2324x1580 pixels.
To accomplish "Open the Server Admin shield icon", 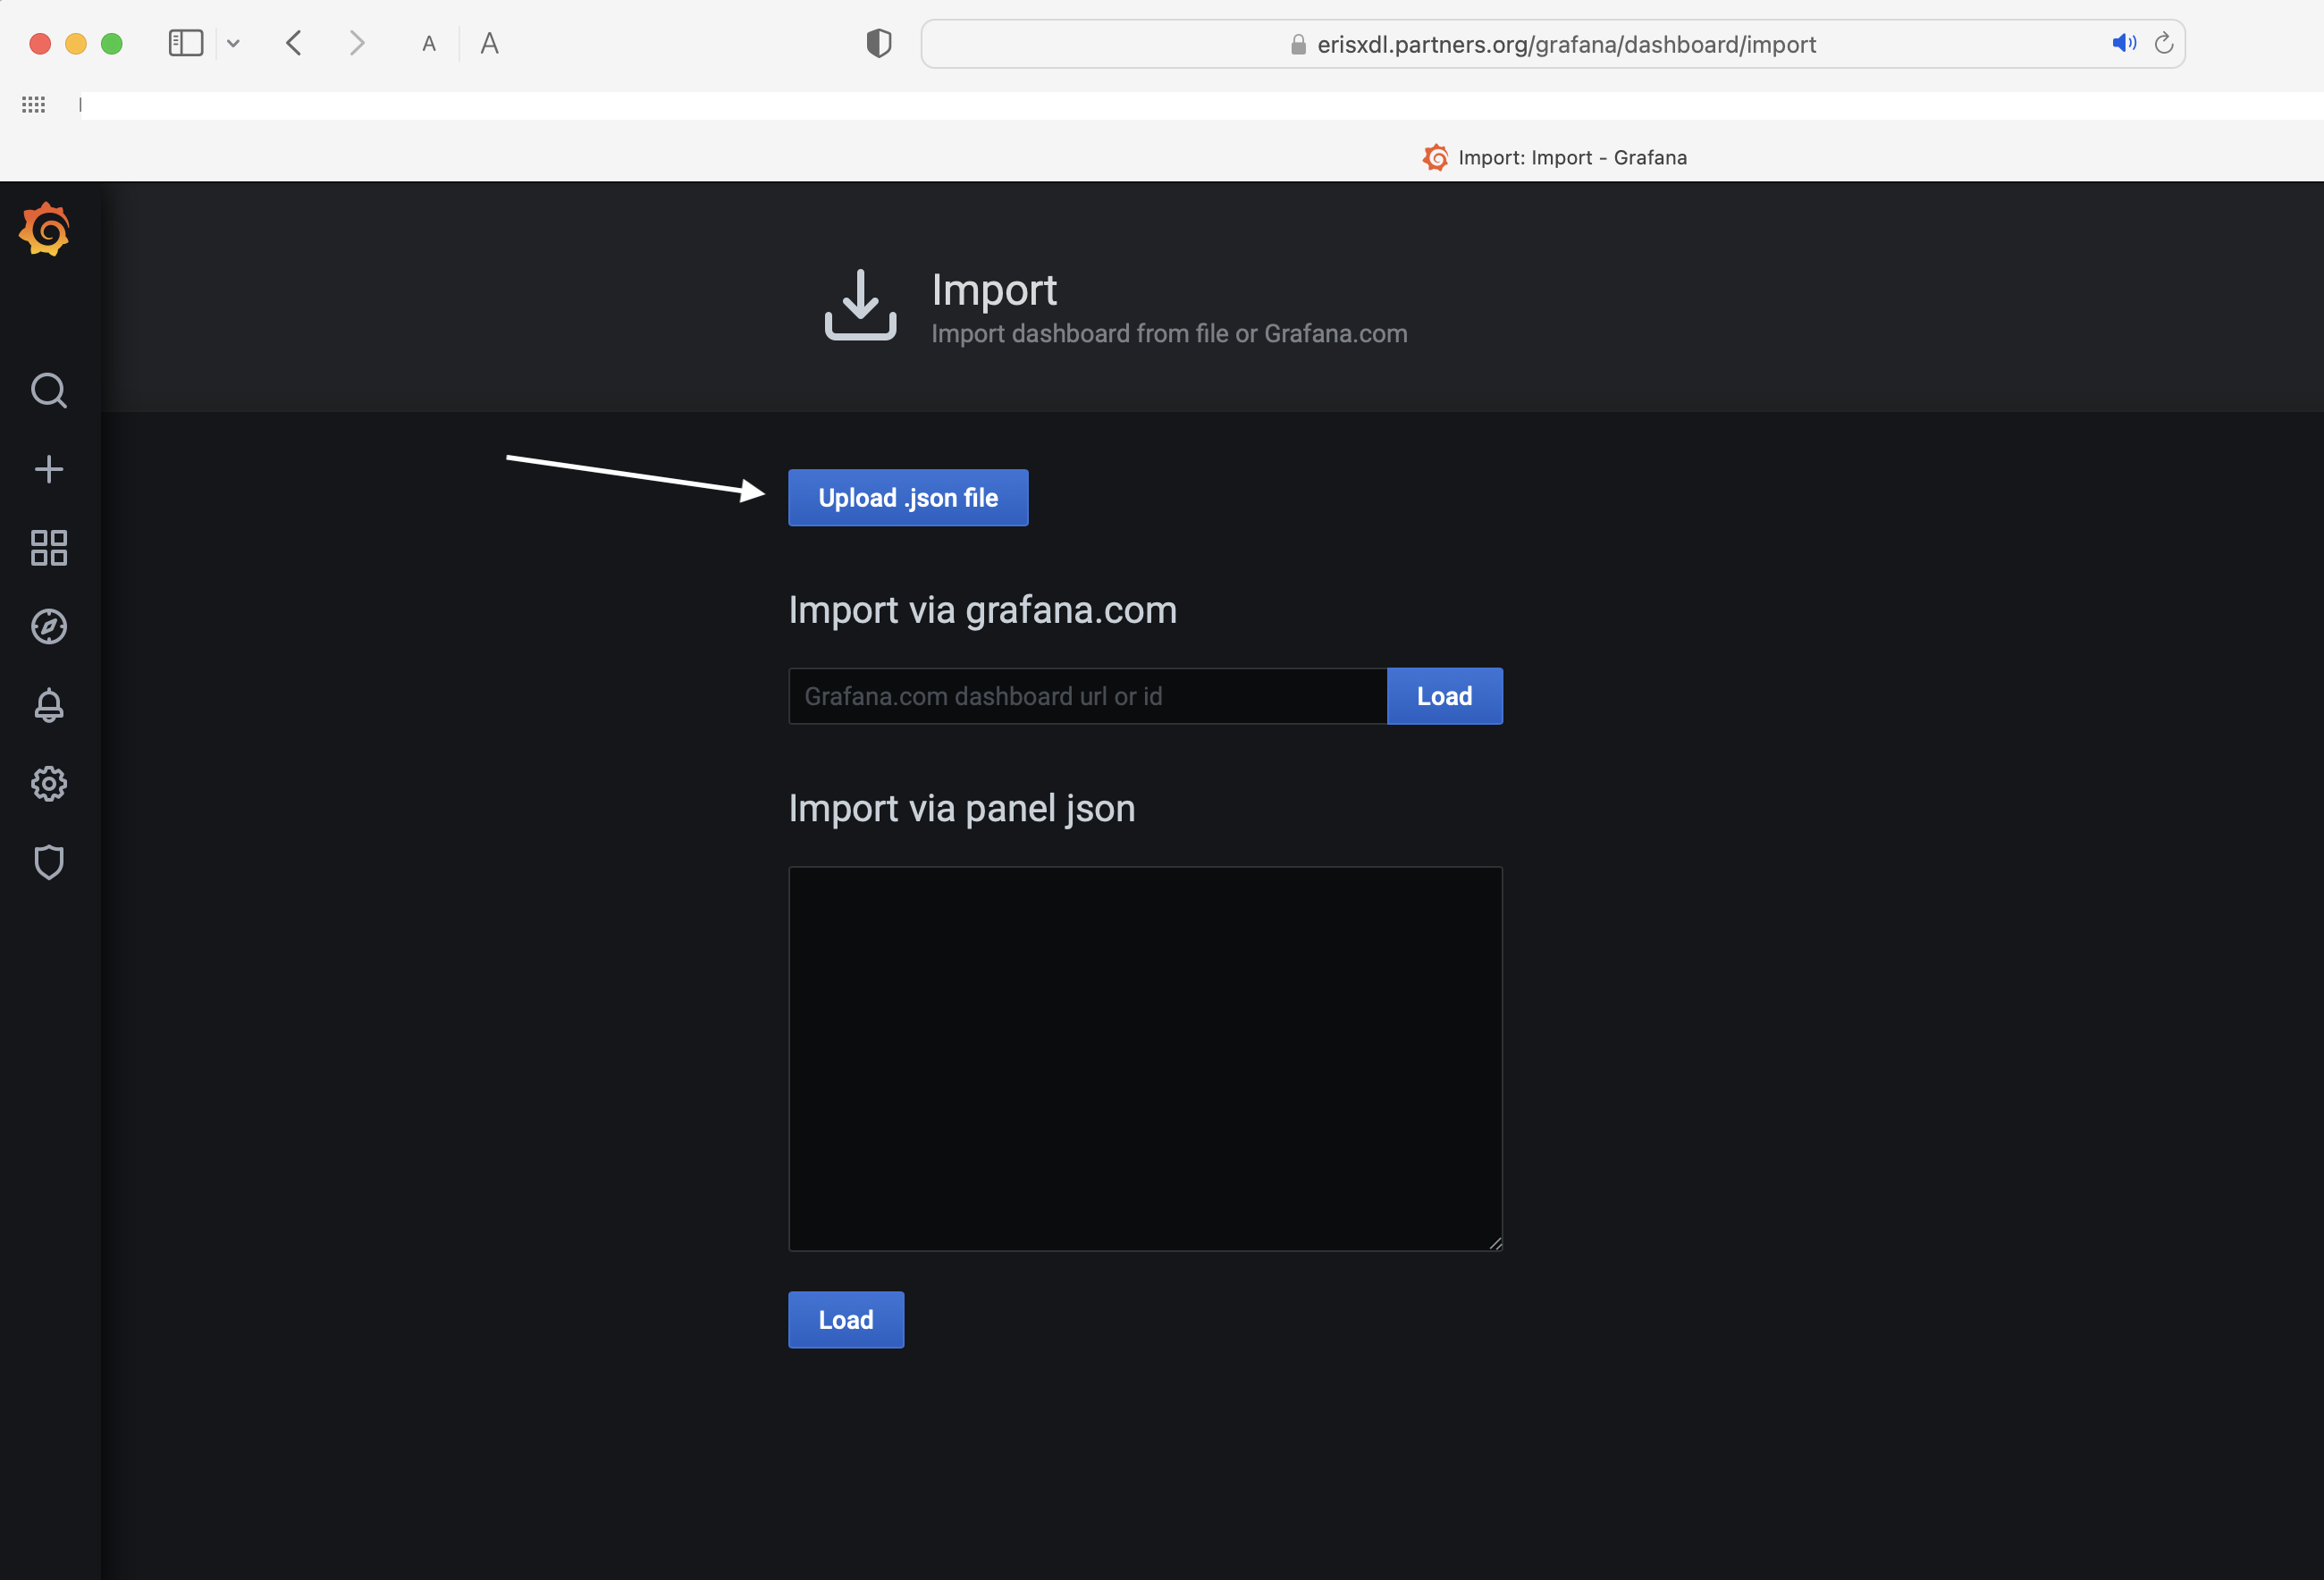I will [x=48, y=862].
